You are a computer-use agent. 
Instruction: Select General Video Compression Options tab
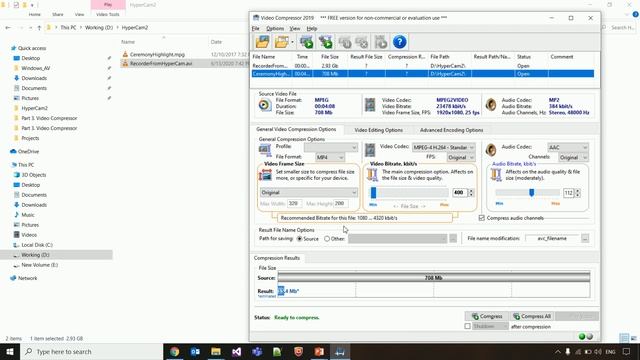coord(296,129)
